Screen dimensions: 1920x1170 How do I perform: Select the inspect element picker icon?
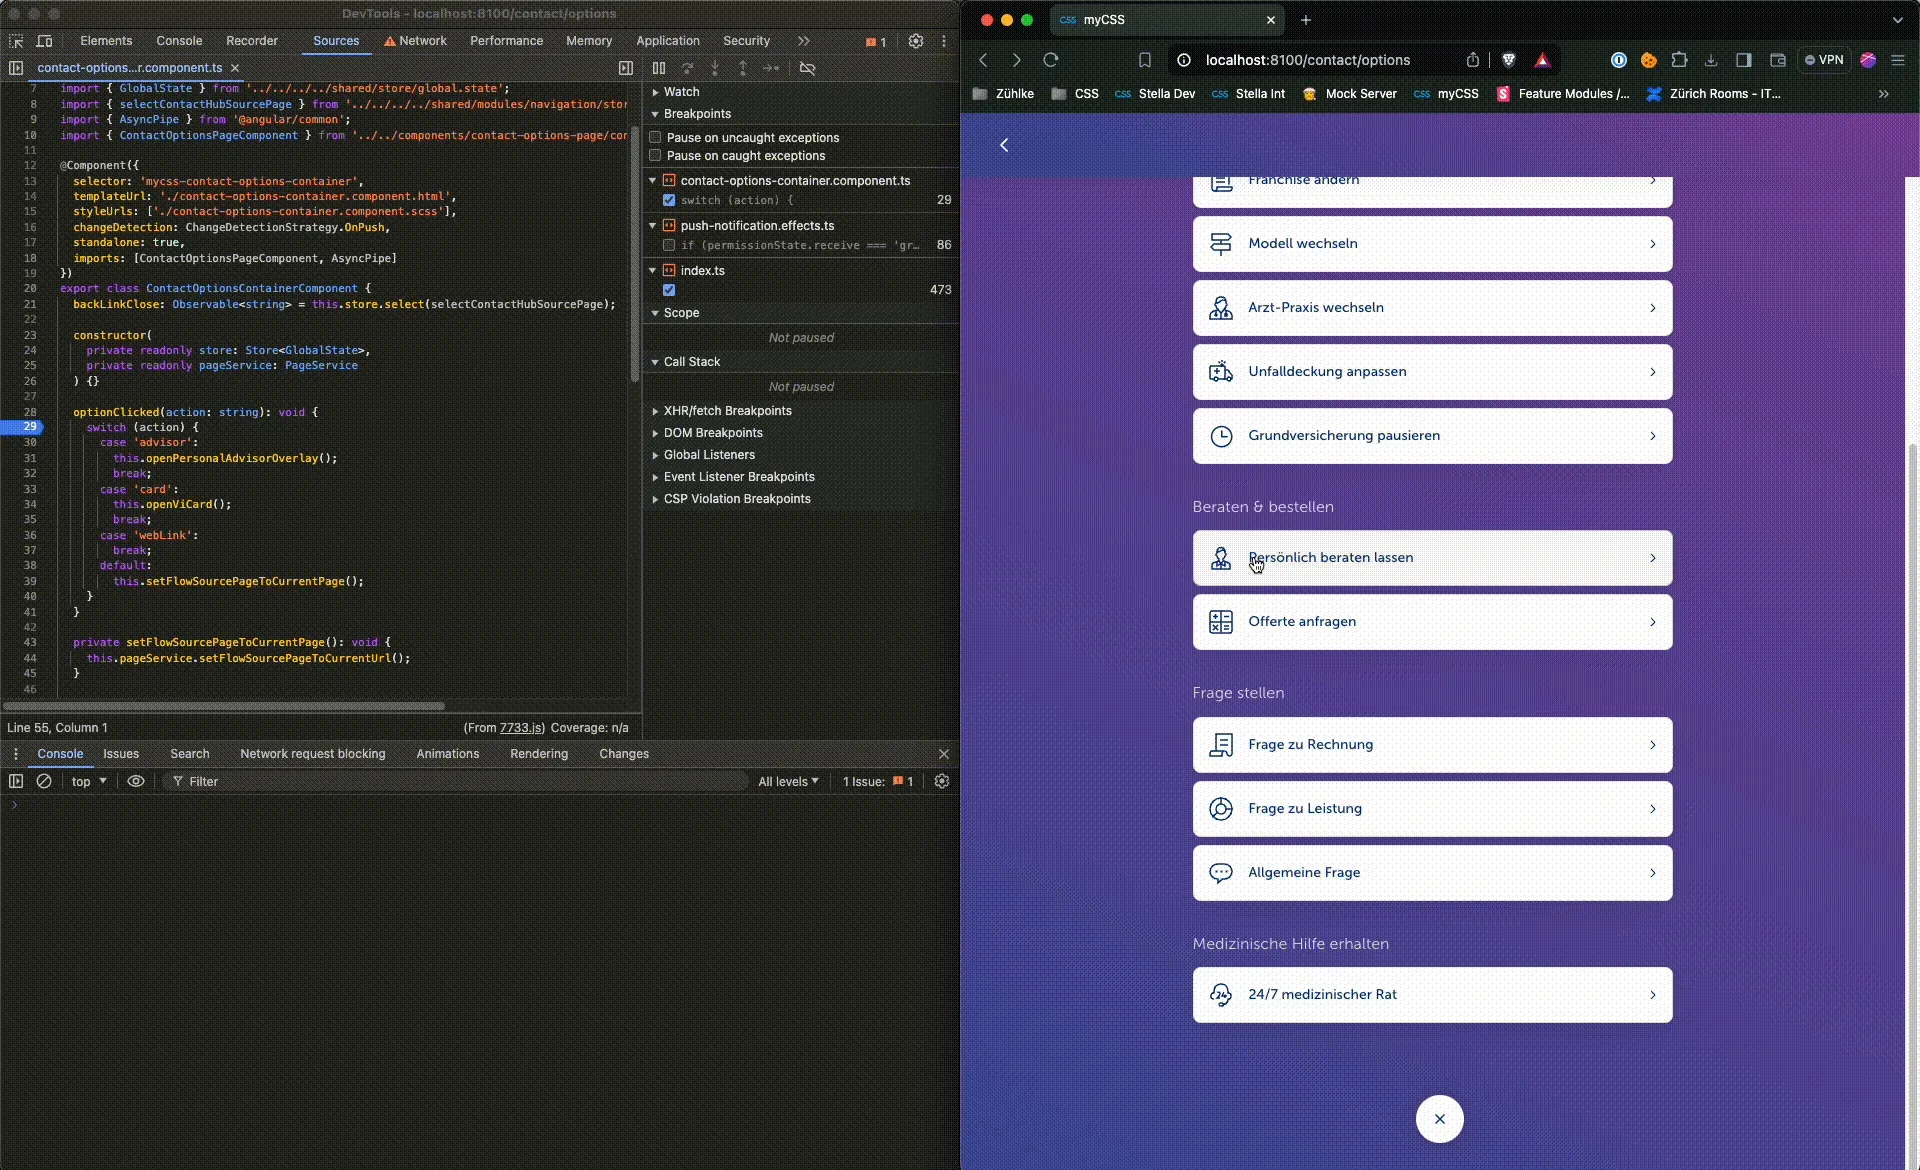coord(16,41)
